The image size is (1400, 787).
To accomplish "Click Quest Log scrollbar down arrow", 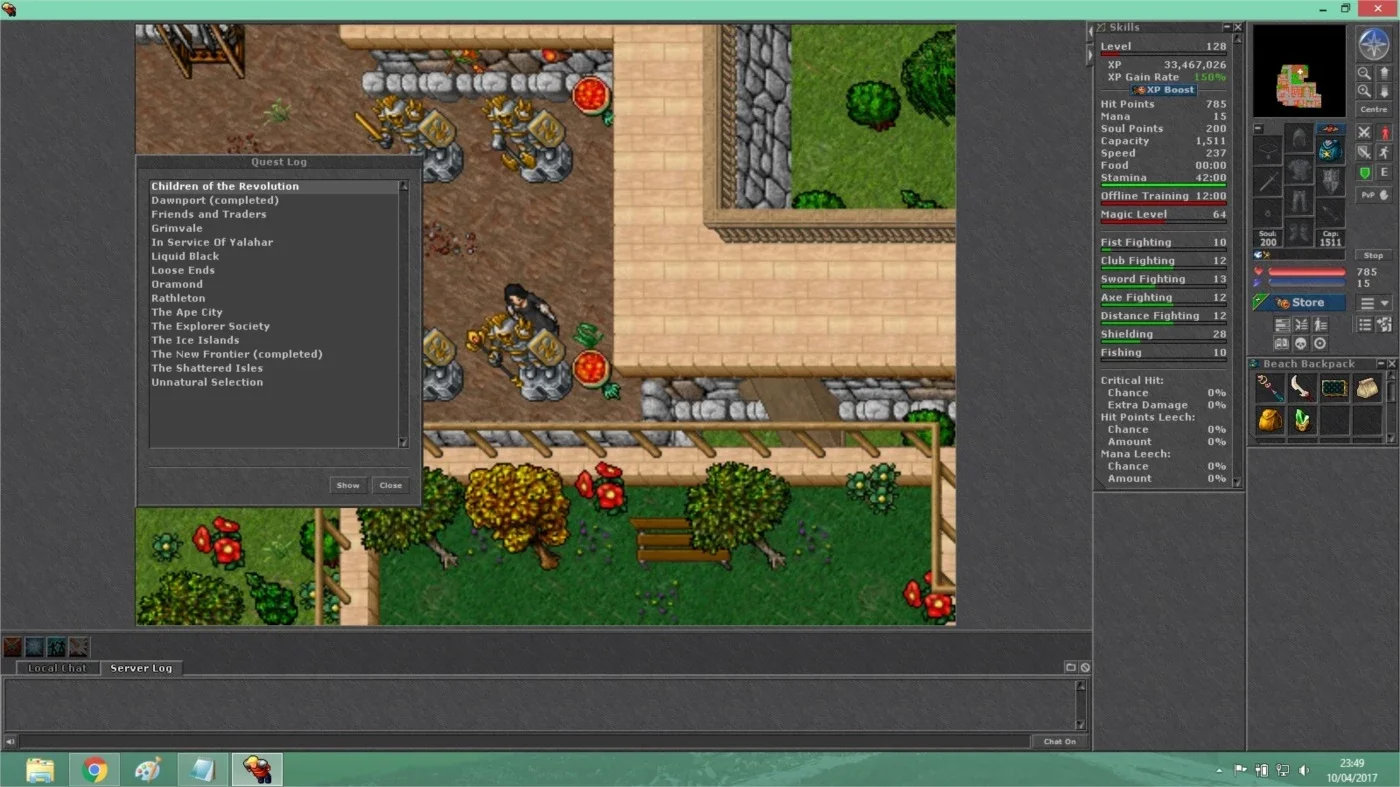I will point(404,442).
